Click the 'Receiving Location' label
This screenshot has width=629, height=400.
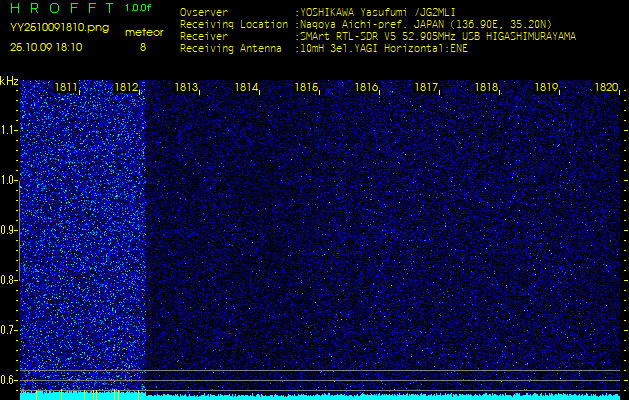tap(234, 24)
